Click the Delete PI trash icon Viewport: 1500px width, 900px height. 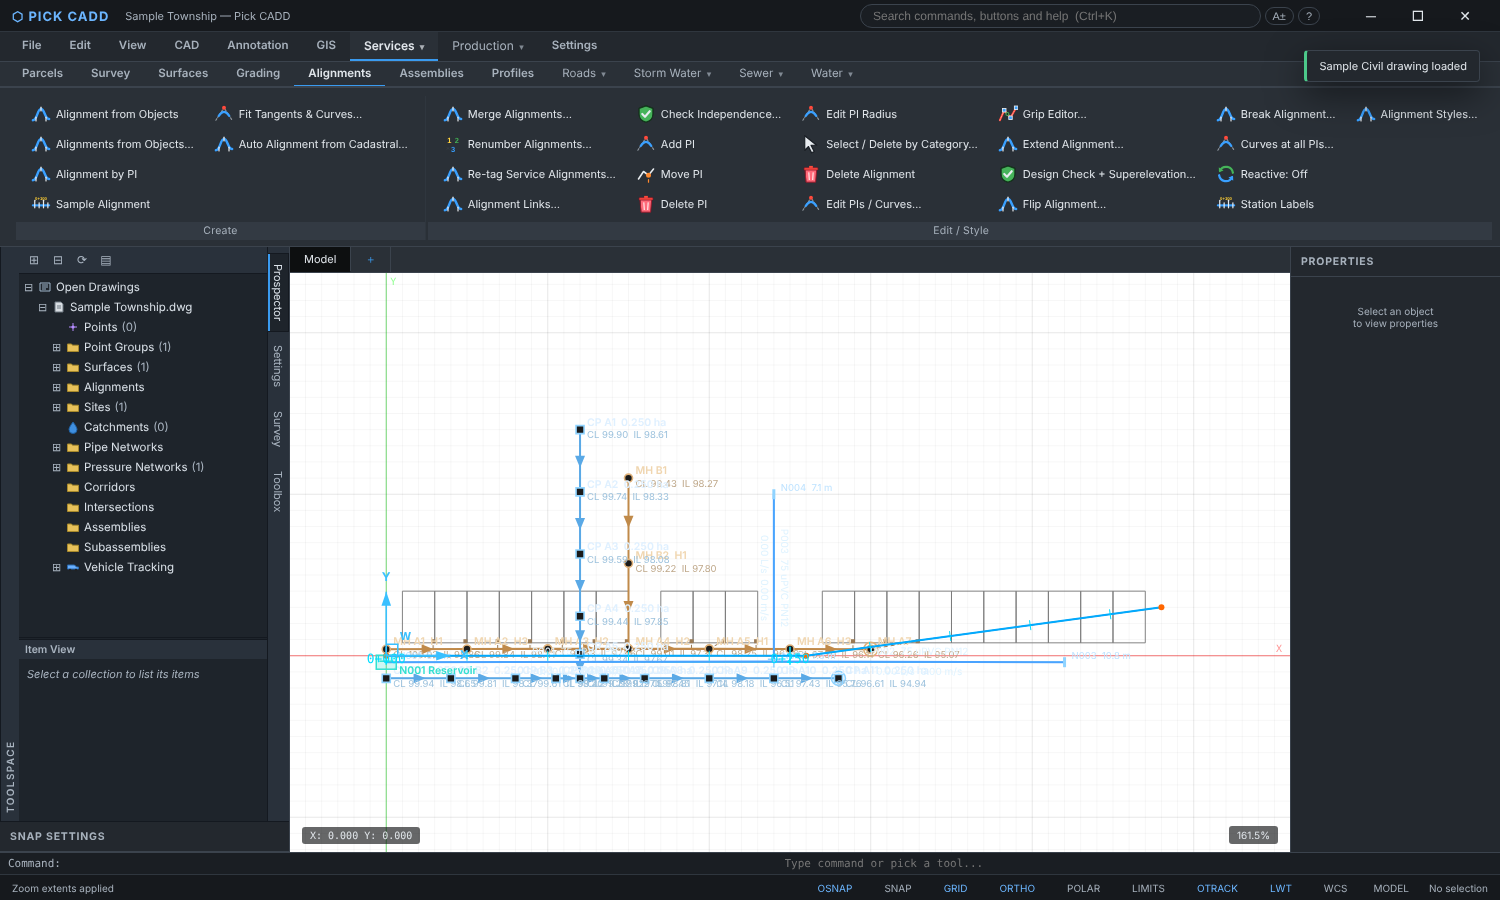tap(646, 204)
